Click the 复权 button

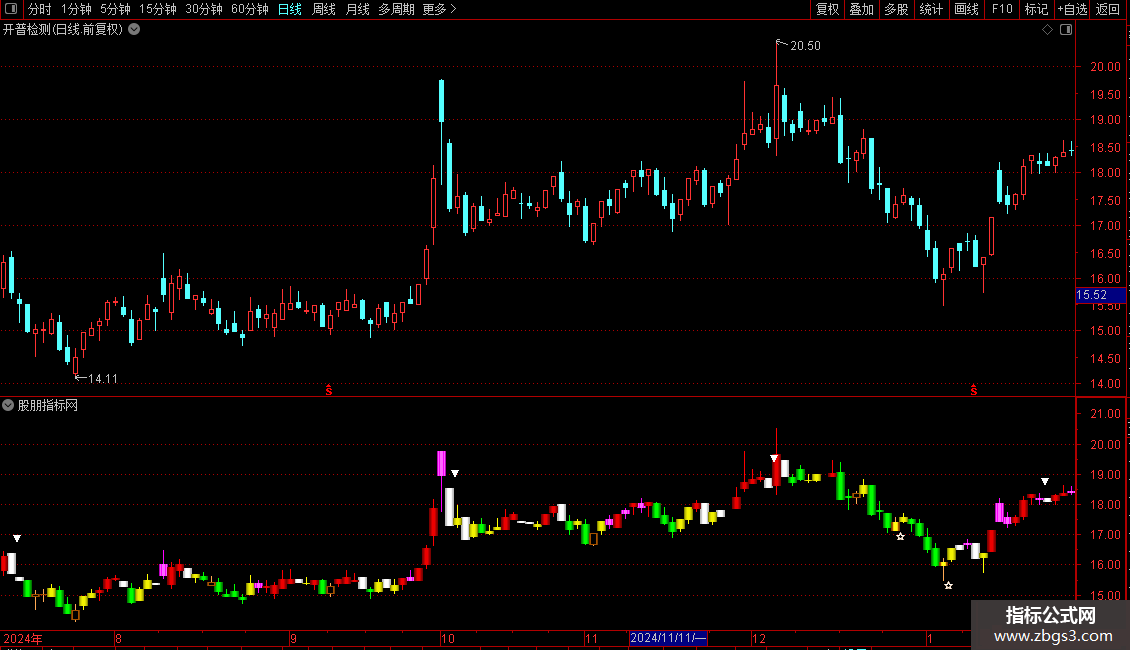[827, 9]
